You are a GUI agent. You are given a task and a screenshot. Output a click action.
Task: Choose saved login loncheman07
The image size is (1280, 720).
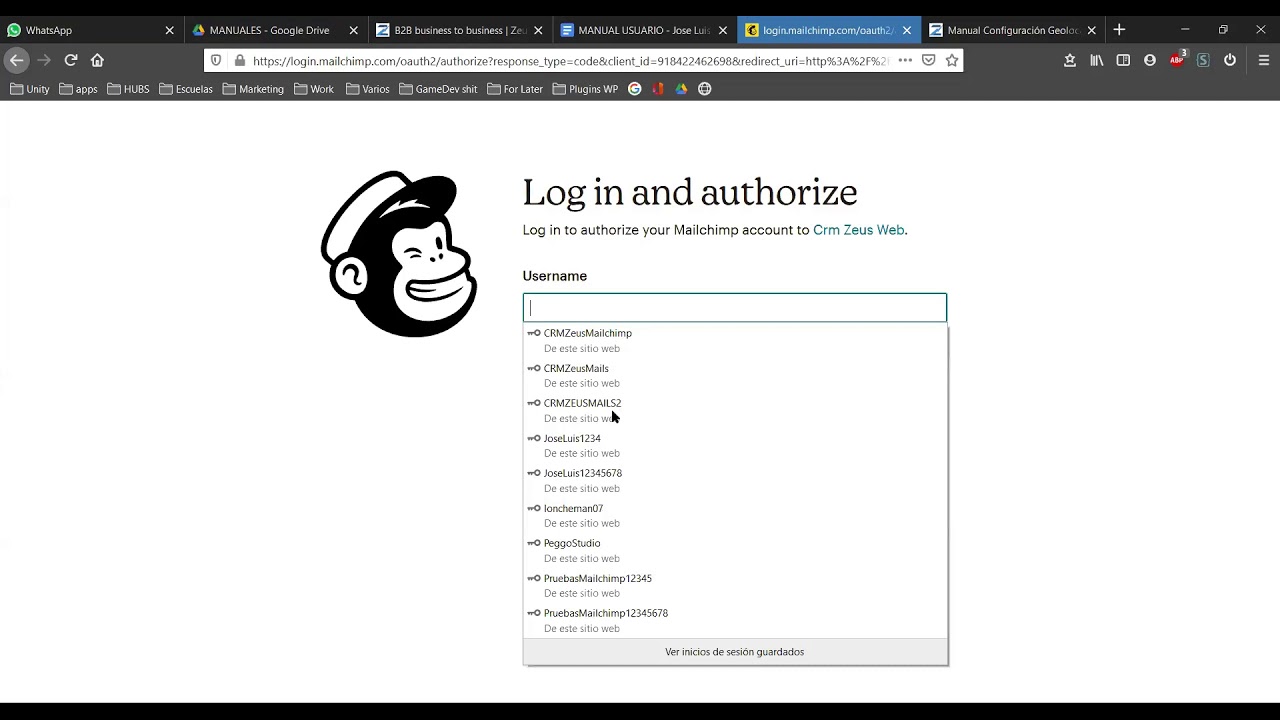(x=735, y=515)
